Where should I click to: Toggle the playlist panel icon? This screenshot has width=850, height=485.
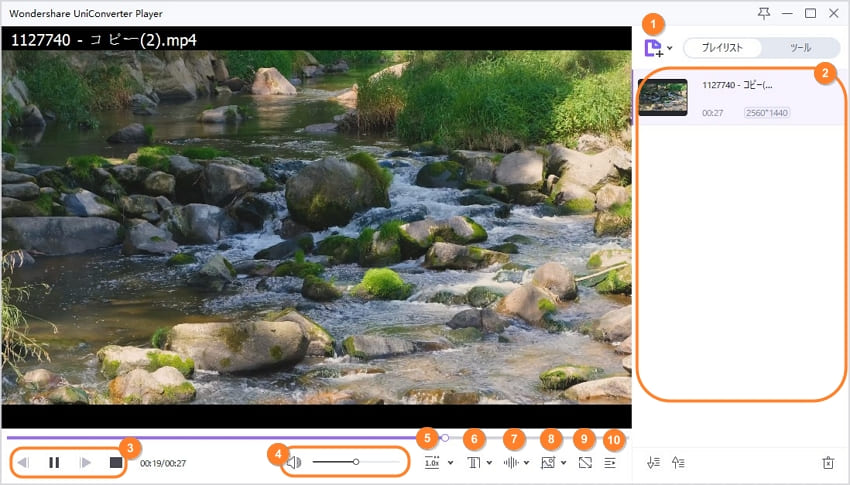[610, 463]
